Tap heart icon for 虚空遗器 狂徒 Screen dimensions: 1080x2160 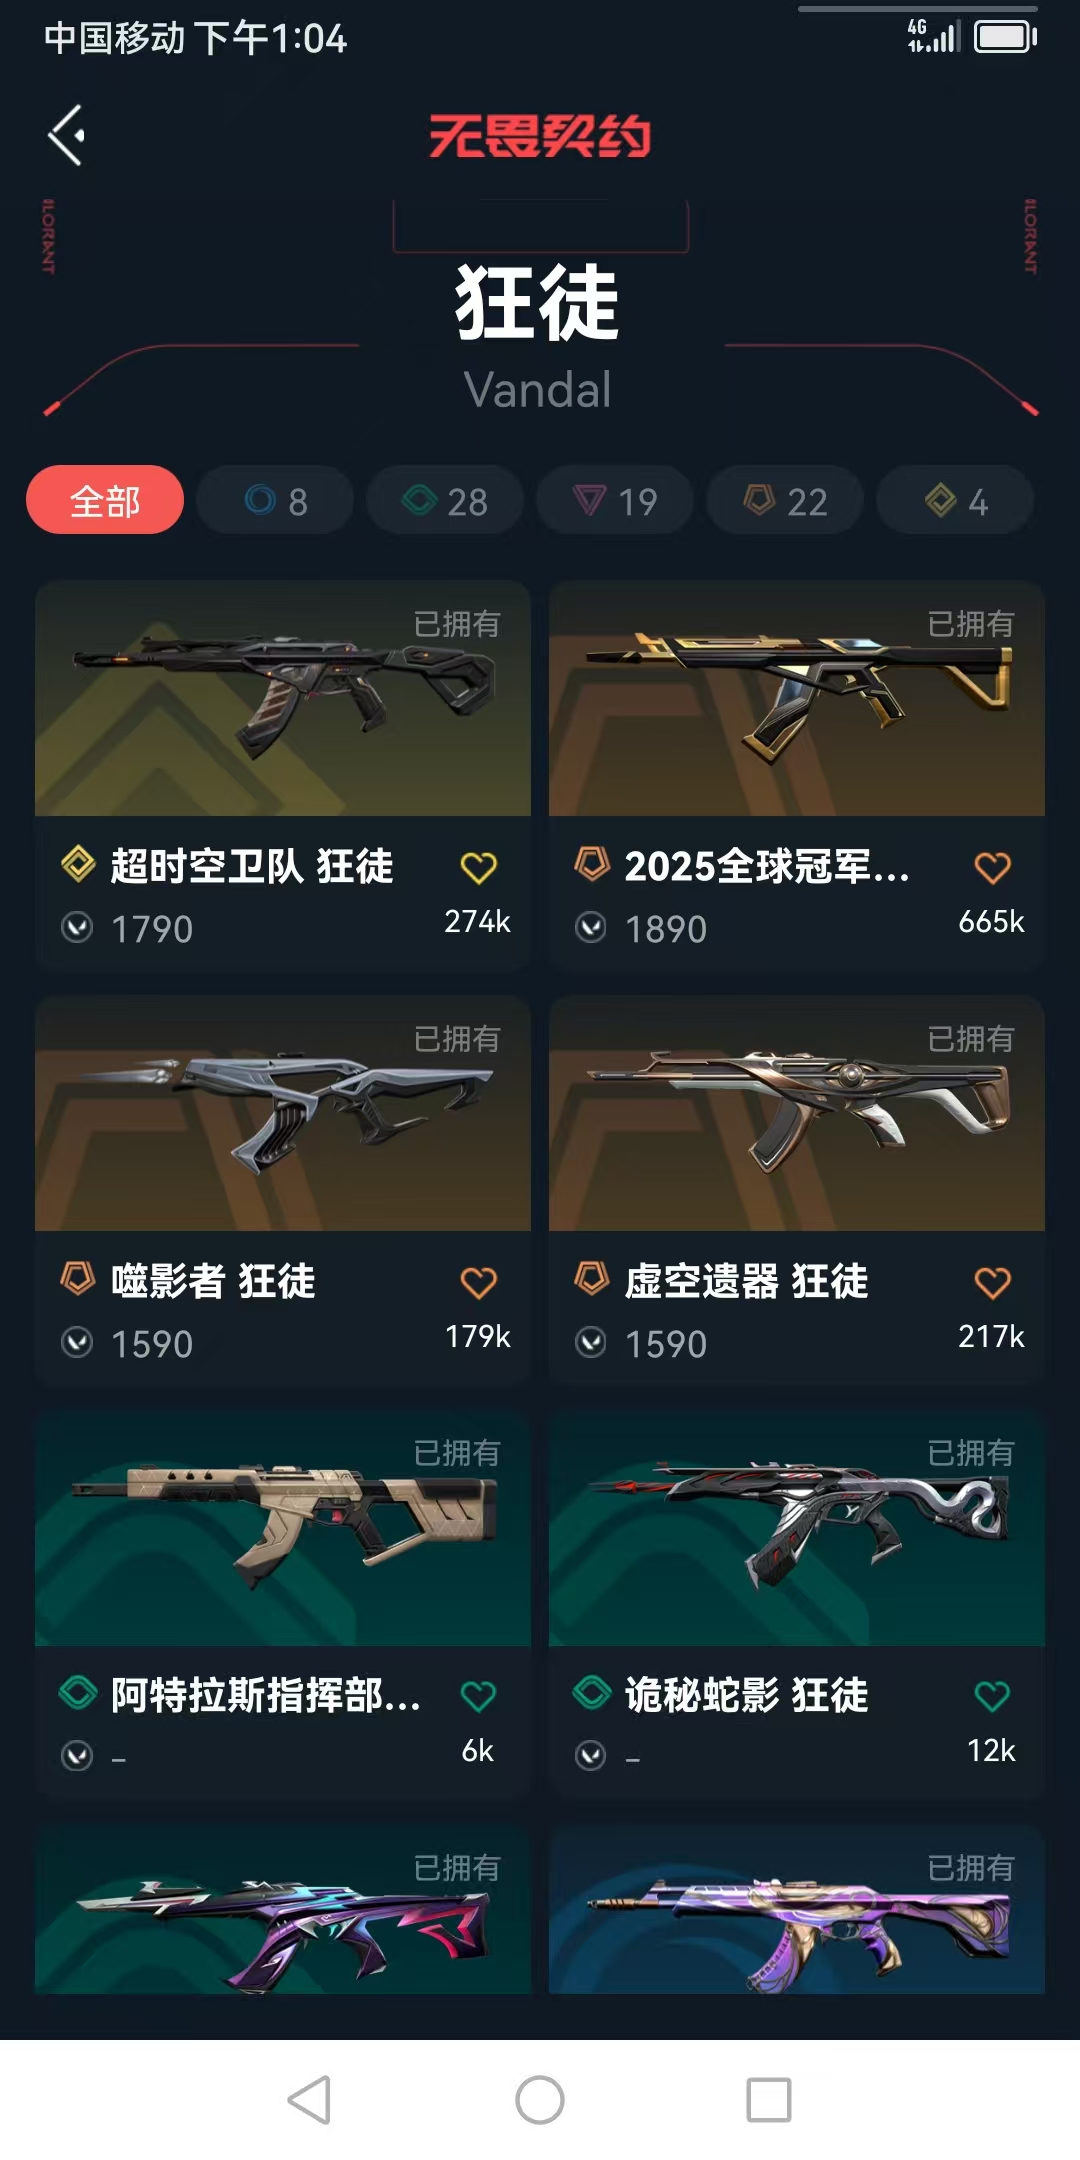[x=992, y=1282]
